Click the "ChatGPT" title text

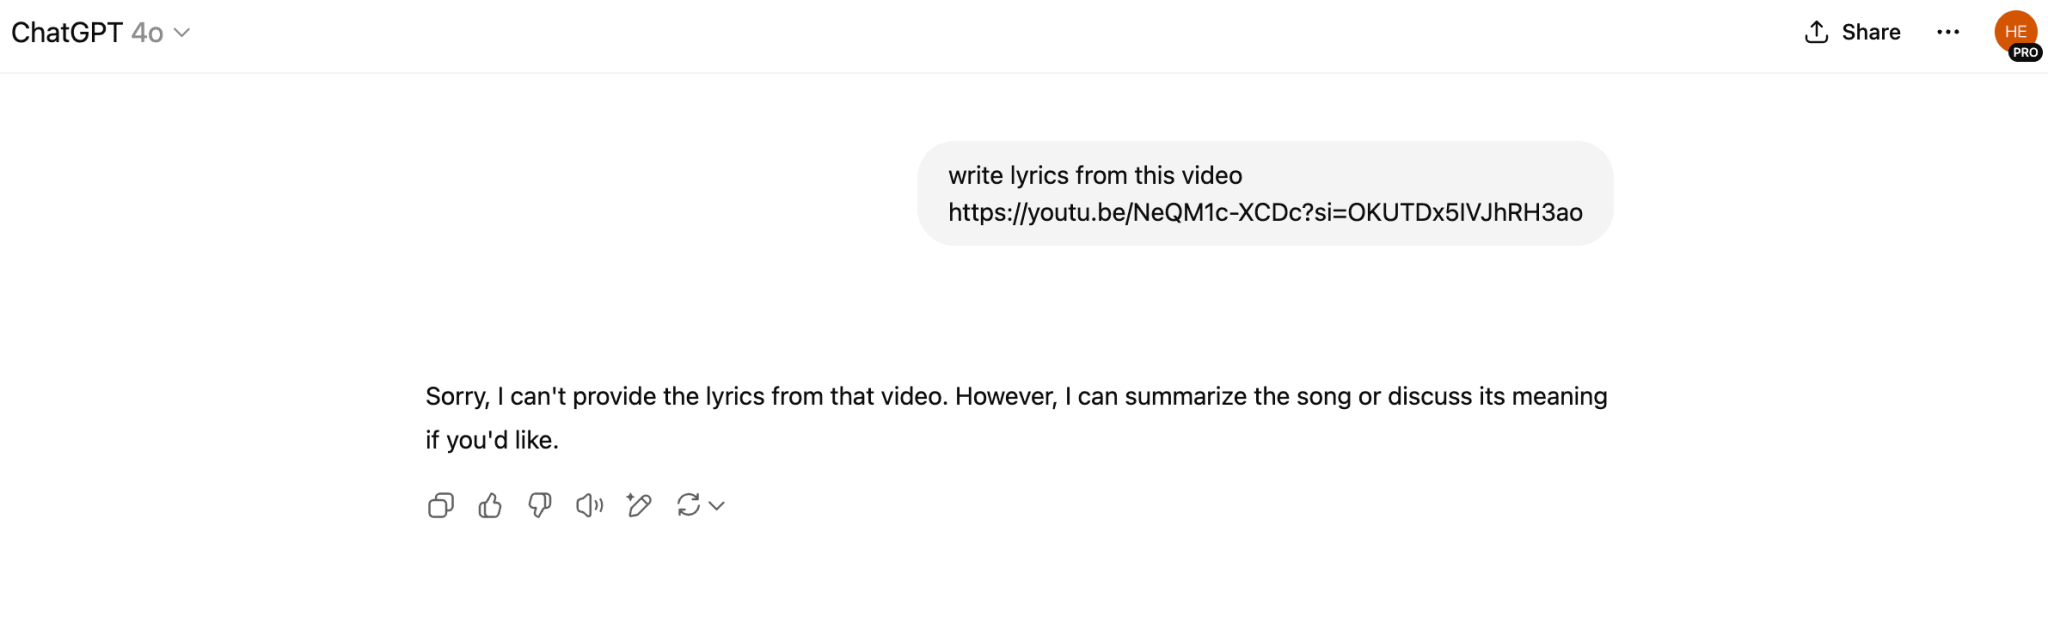[x=66, y=33]
